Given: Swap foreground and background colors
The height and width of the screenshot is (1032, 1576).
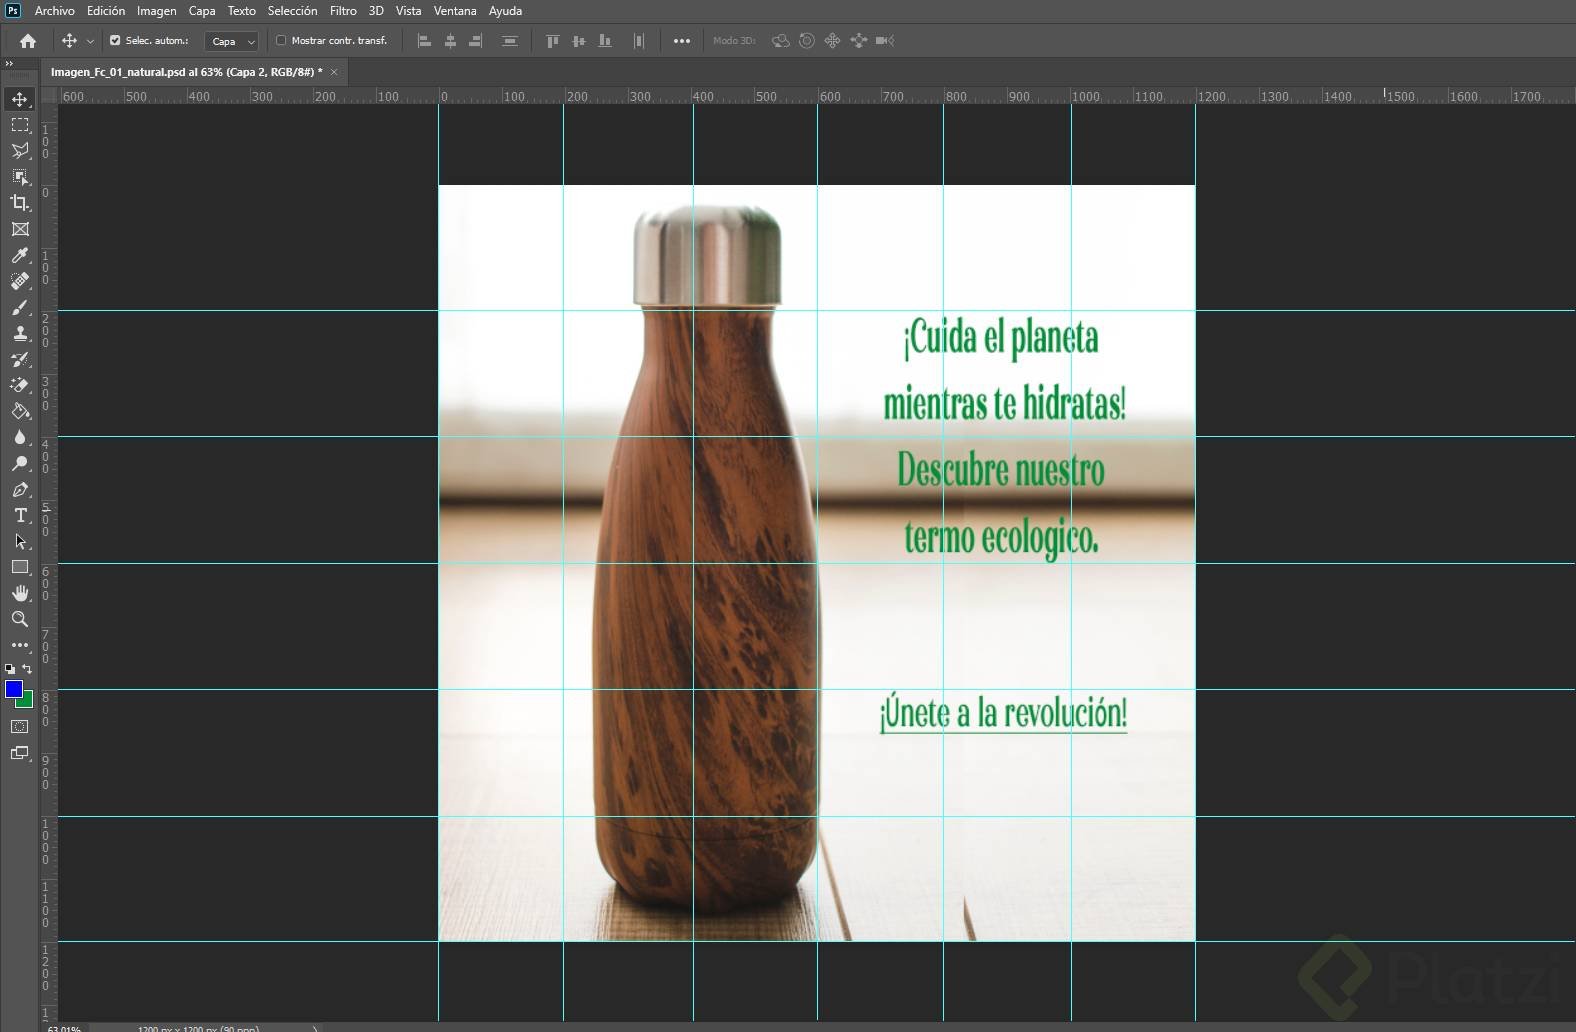Looking at the screenshot, I should click(27, 669).
